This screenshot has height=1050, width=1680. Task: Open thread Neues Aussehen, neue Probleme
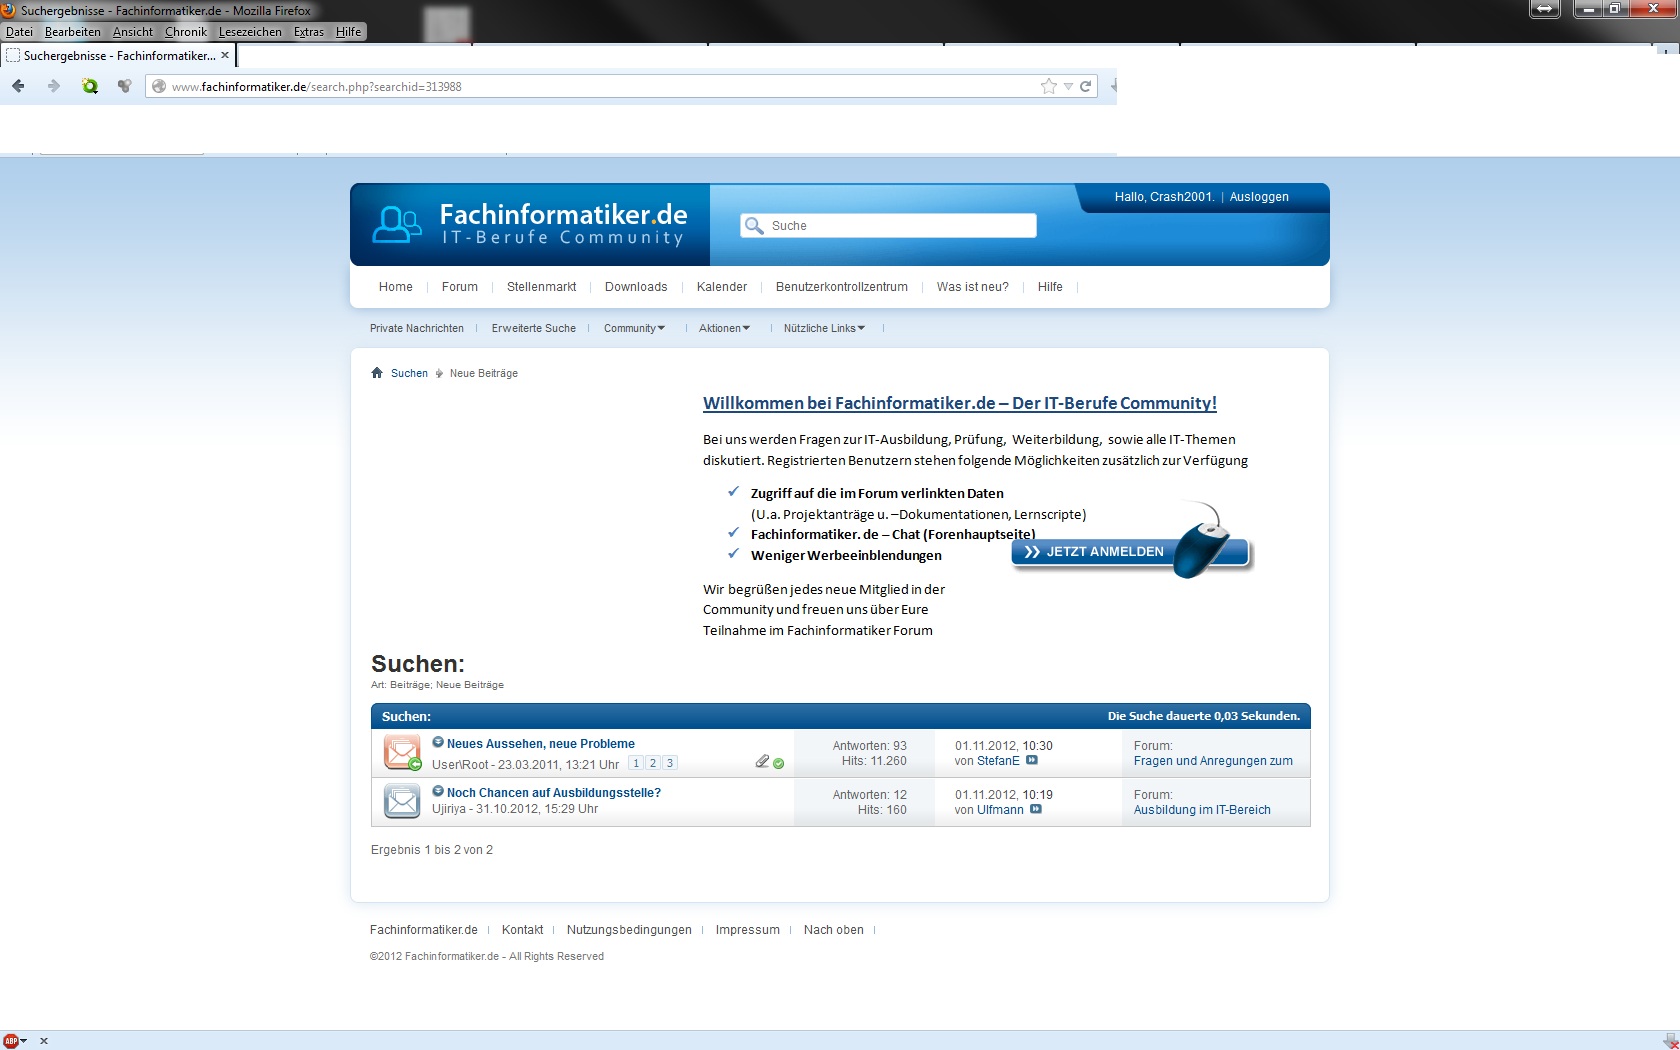pos(541,744)
